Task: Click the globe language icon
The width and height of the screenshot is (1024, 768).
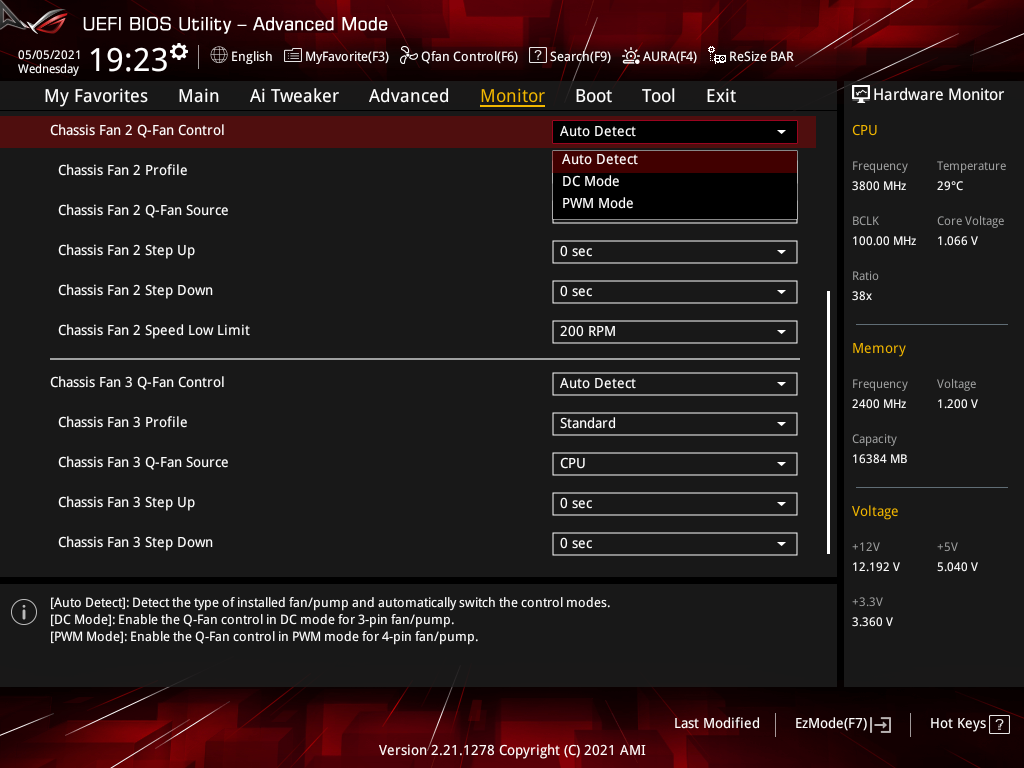Action: [x=219, y=56]
